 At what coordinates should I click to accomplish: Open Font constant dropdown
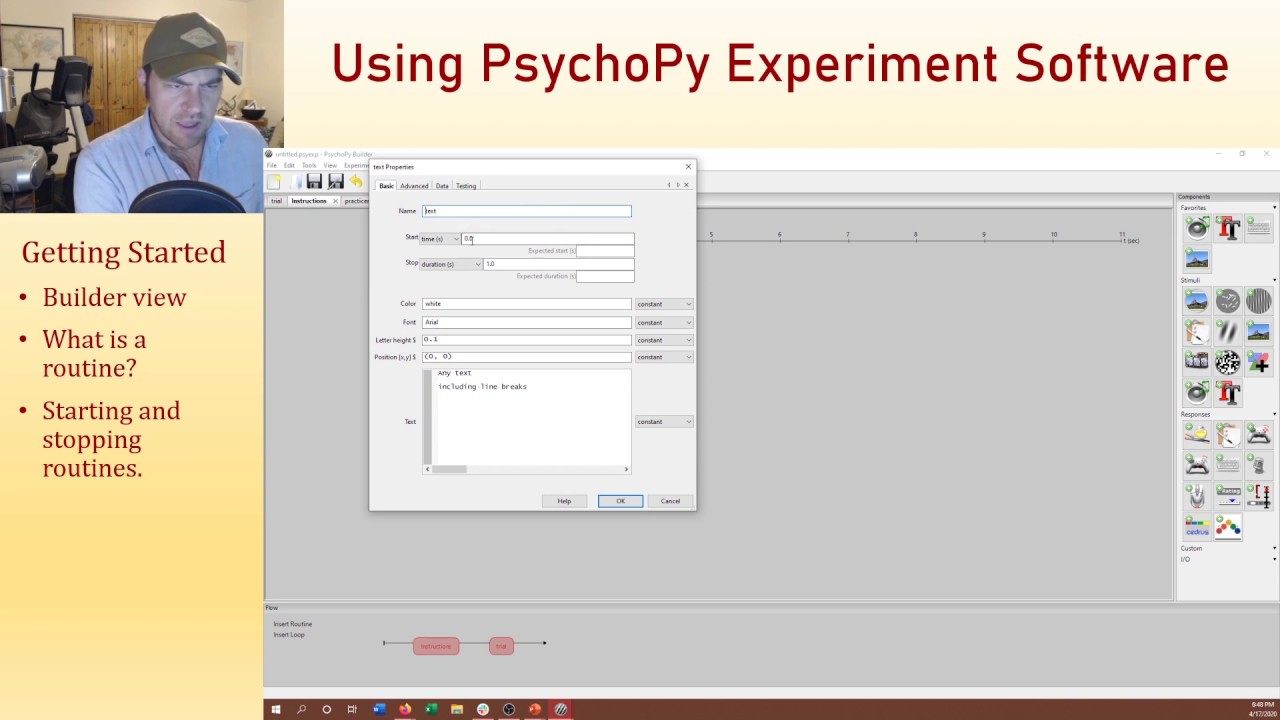tap(664, 322)
